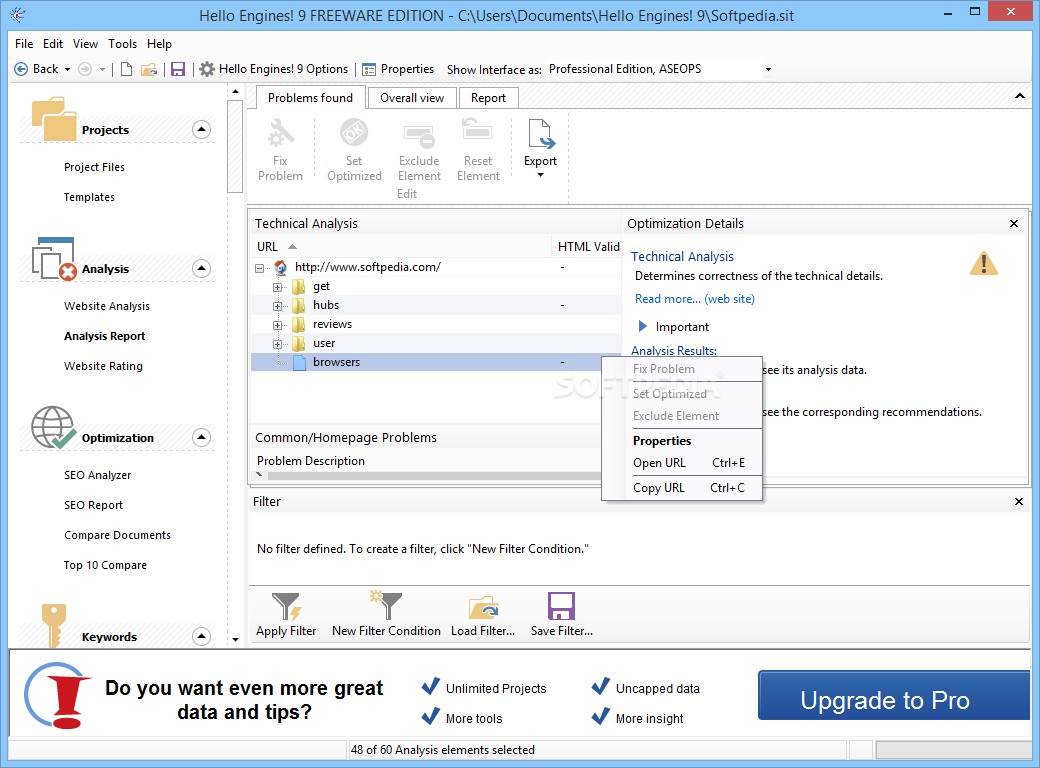Click the Forward navigation arrow icon
The width and height of the screenshot is (1040, 768).
pyautogui.click(x=85, y=69)
